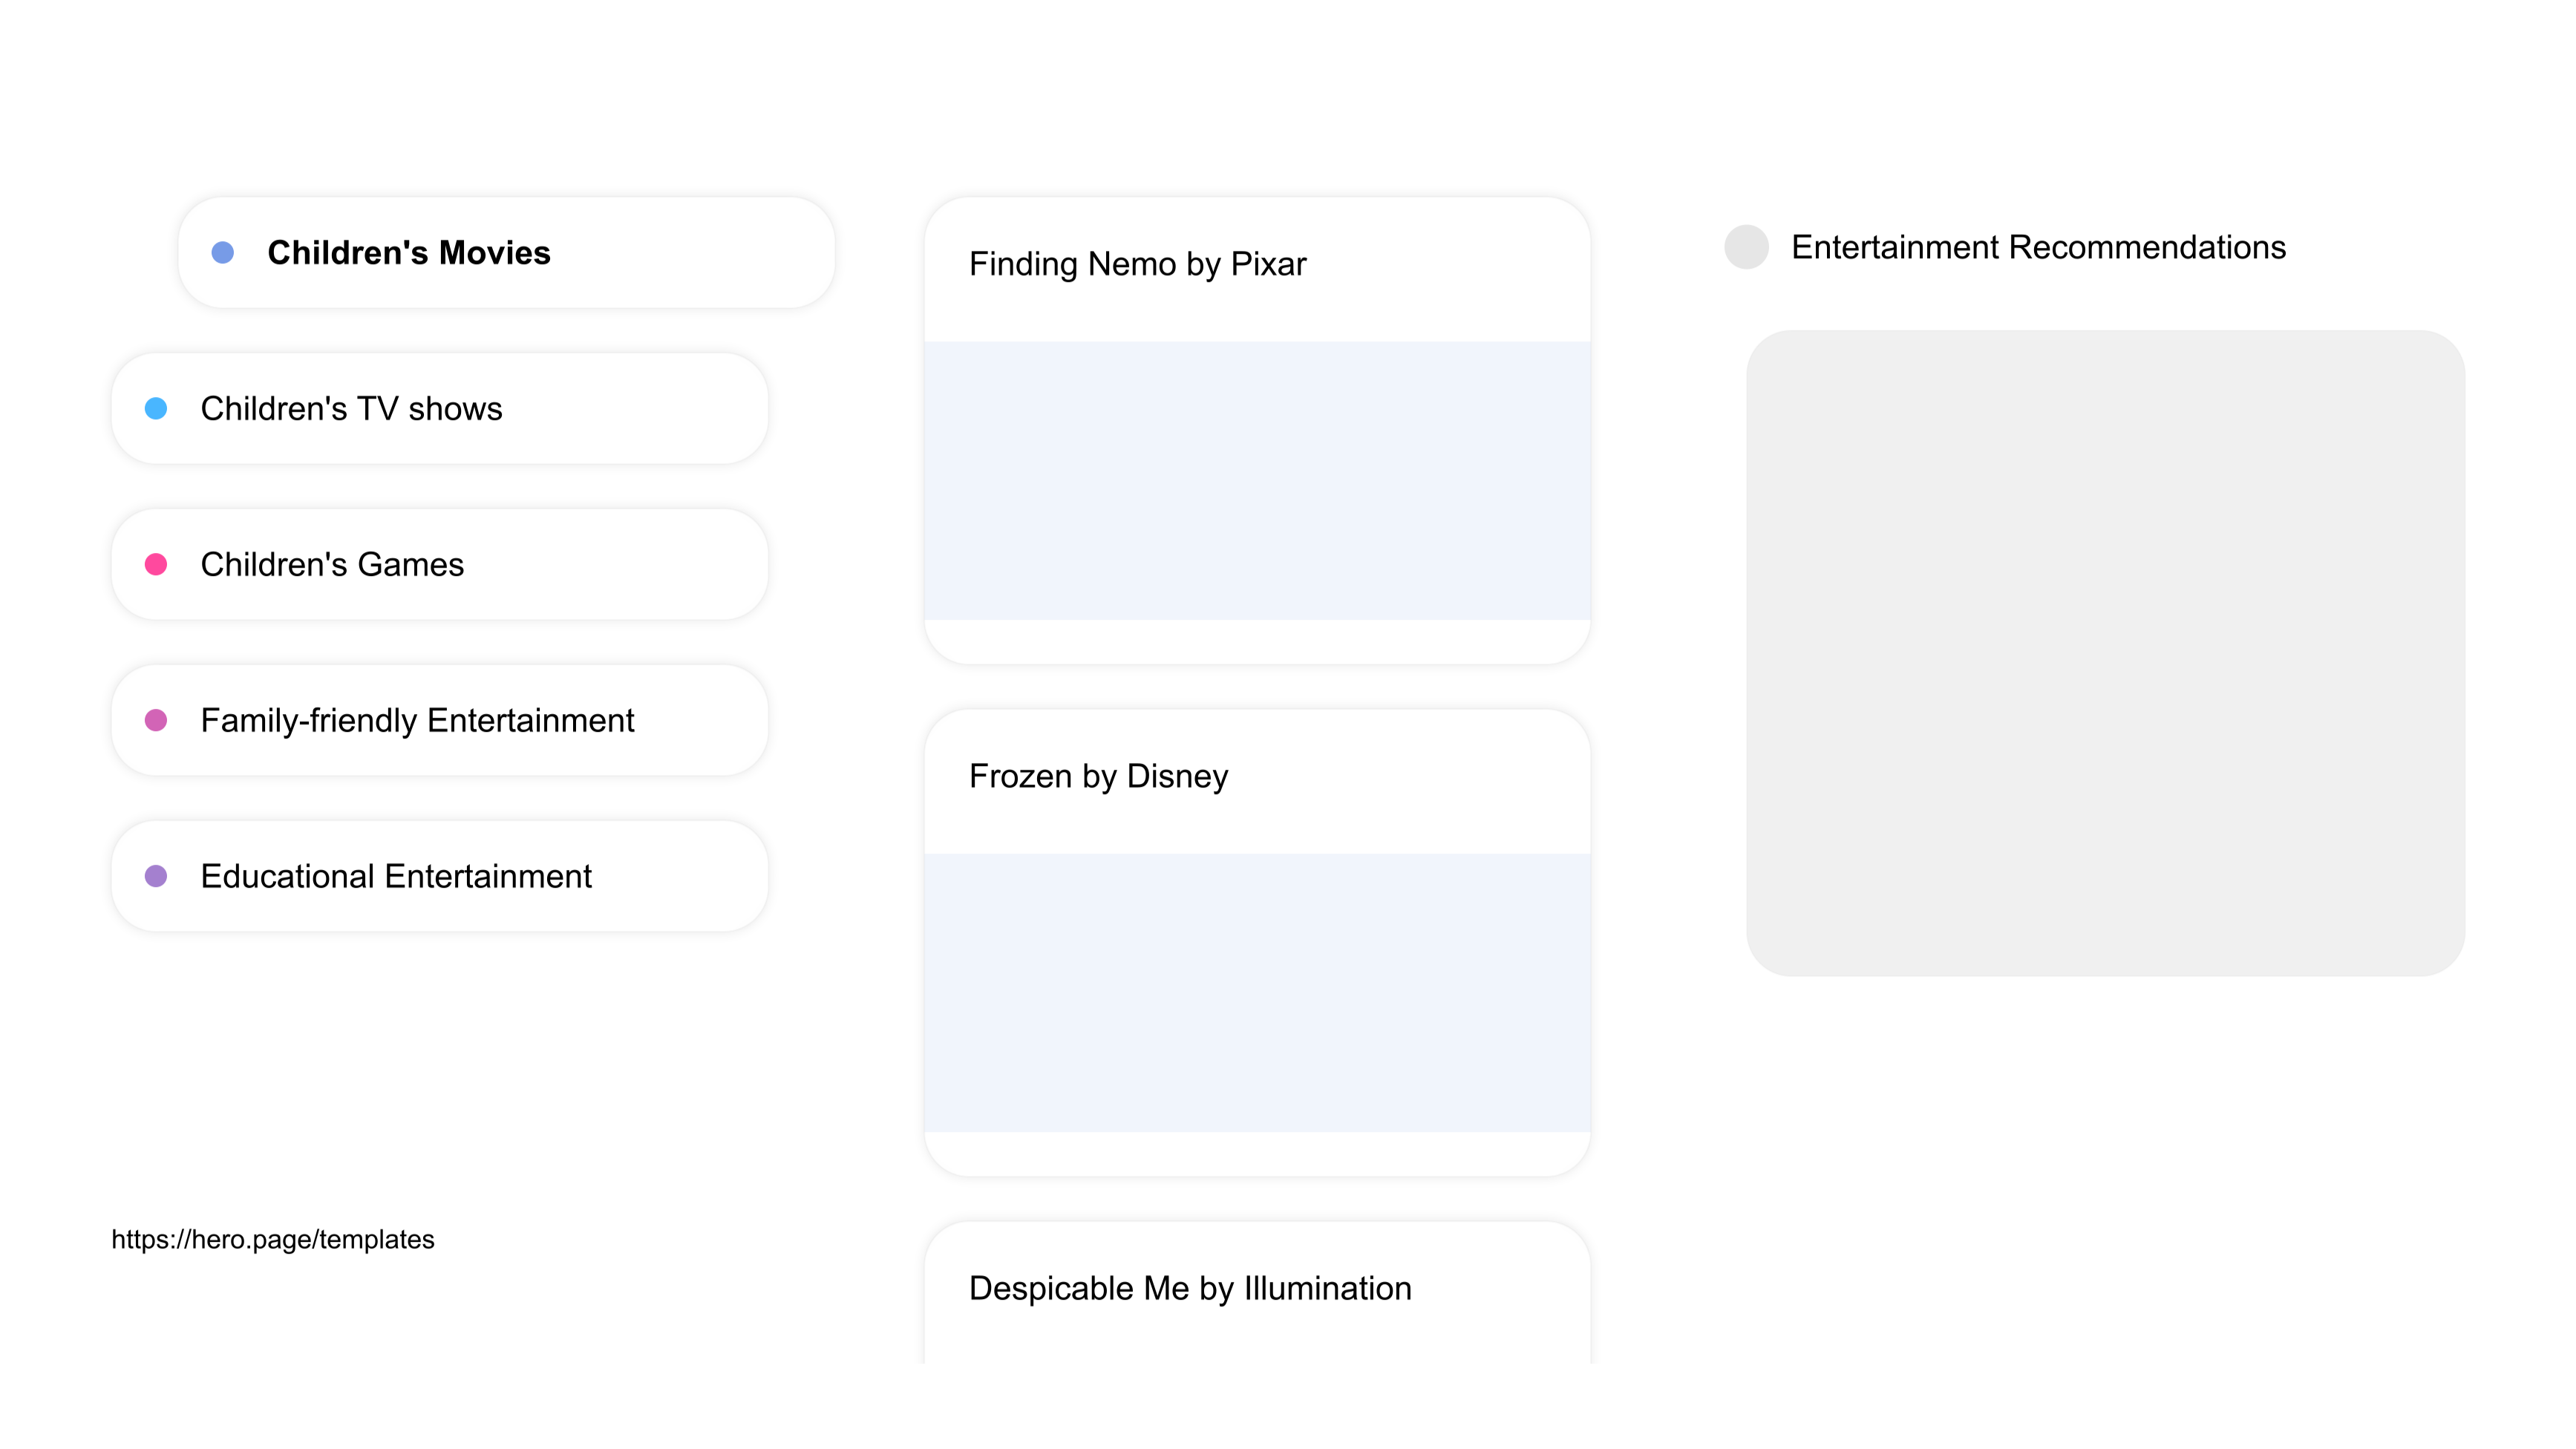Open the Finding Nemo by Pixar card title
Screen dimensions: 2576x1449
click(x=1137, y=264)
